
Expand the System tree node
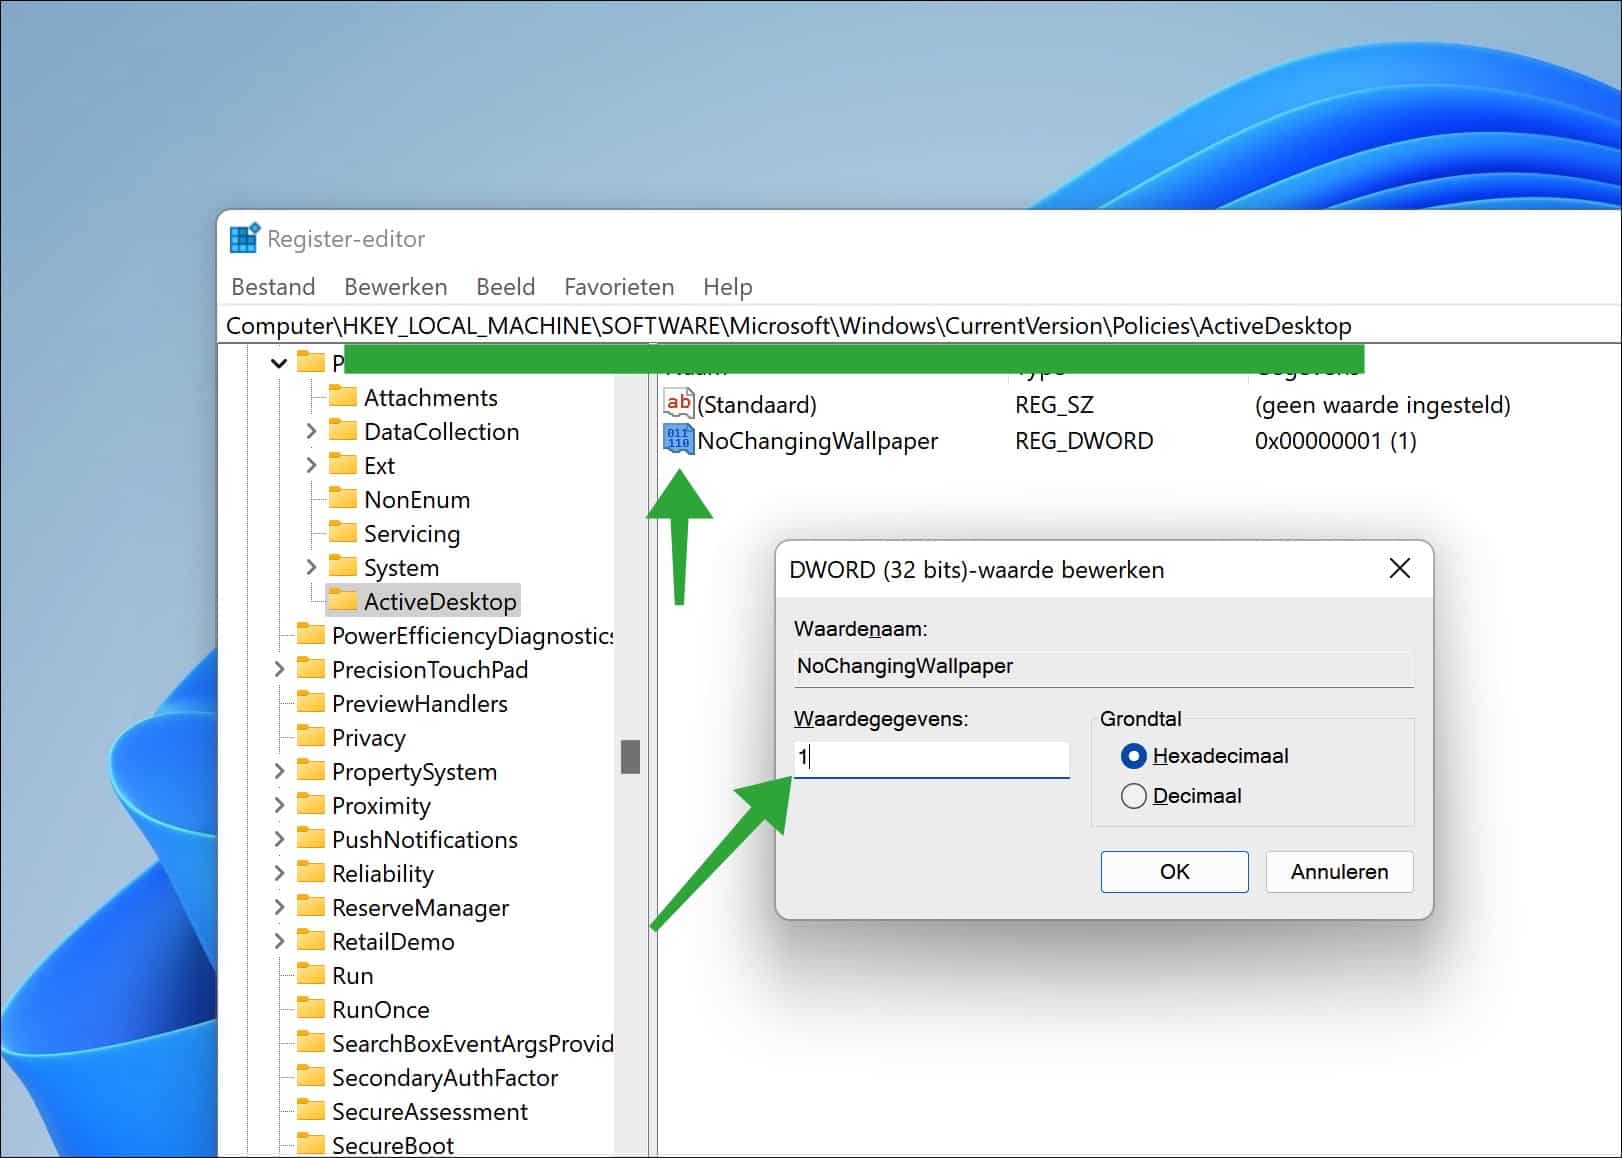(x=312, y=567)
